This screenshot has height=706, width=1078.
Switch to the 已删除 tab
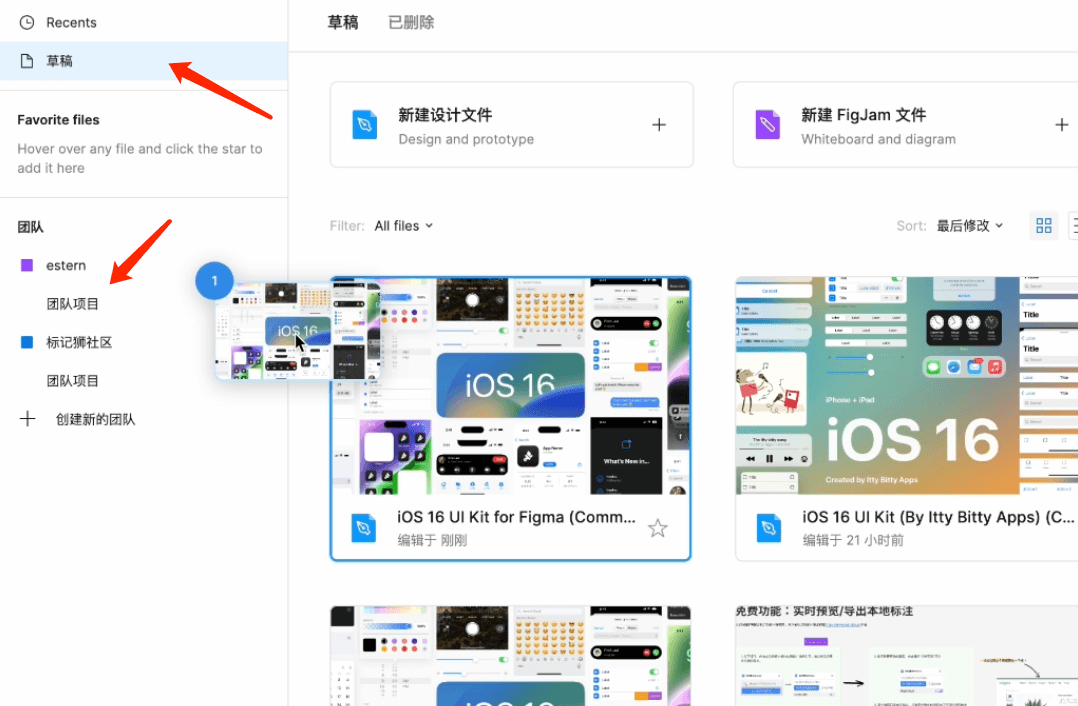410,21
